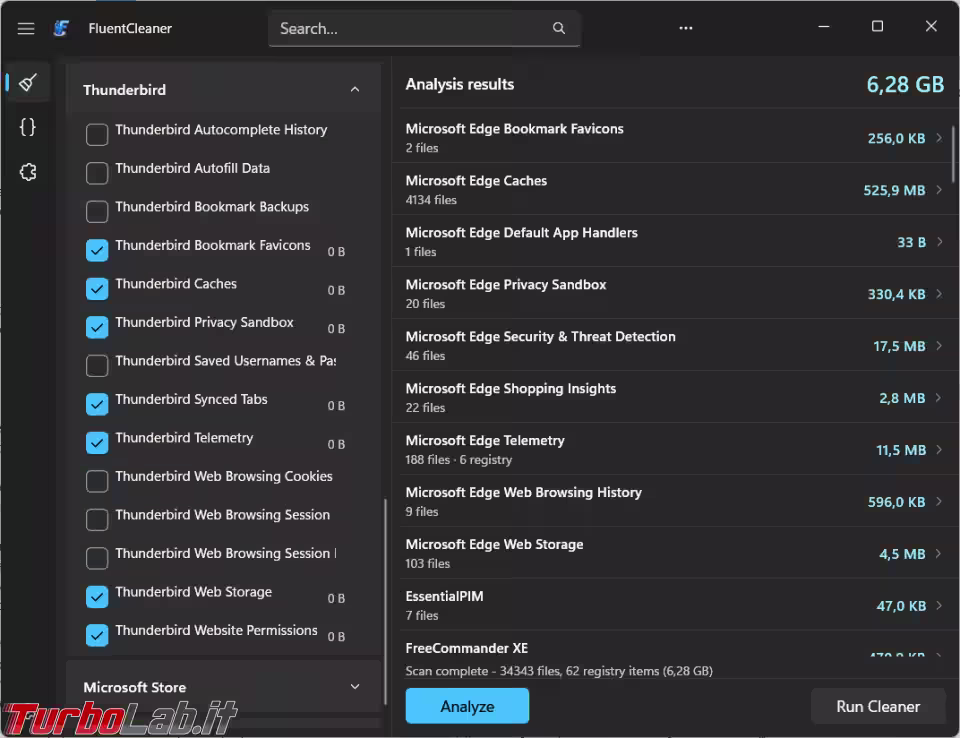Viewport: 960px width, 738px height.
Task: Click the 525,9 MB size value
Action: pos(894,190)
